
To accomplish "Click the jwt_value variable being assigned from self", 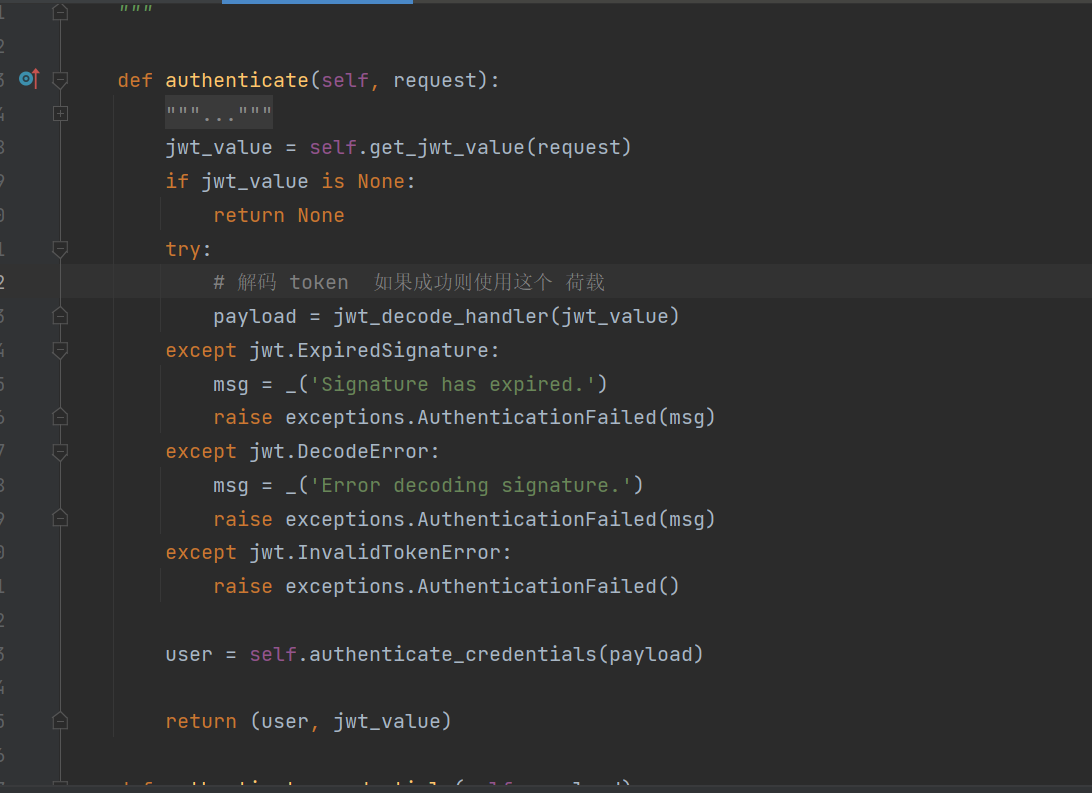I will point(219,148).
